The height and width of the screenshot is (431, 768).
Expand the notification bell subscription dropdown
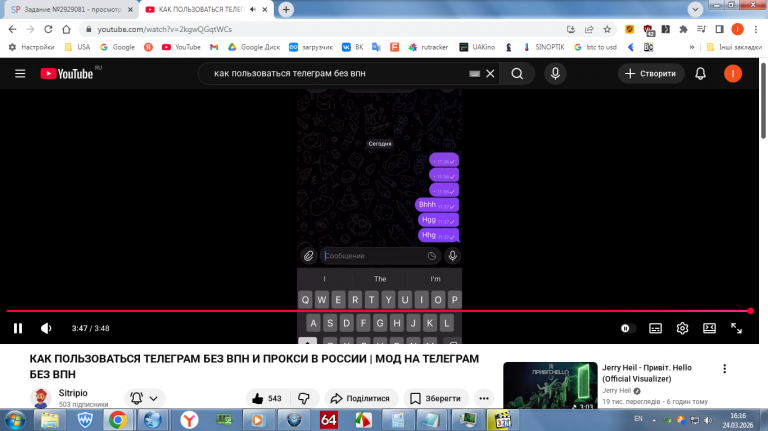coord(144,398)
